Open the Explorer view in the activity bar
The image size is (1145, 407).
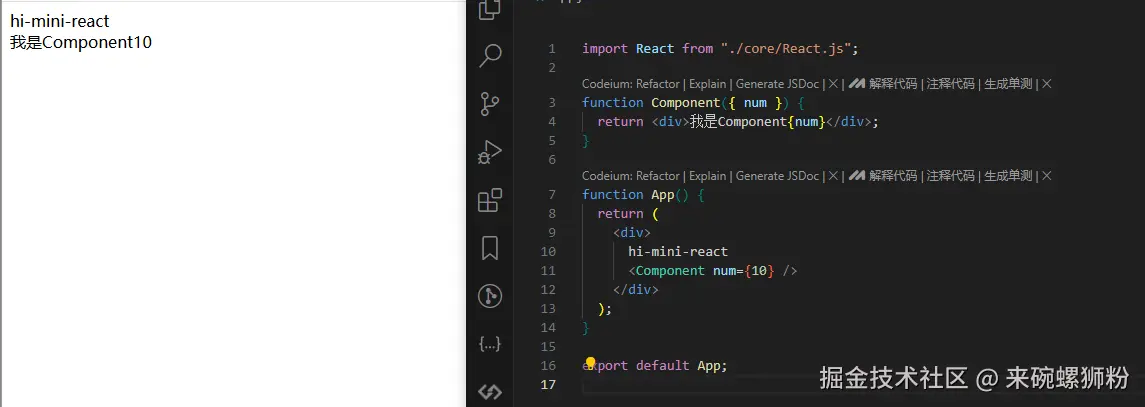(x=490, y=9)
